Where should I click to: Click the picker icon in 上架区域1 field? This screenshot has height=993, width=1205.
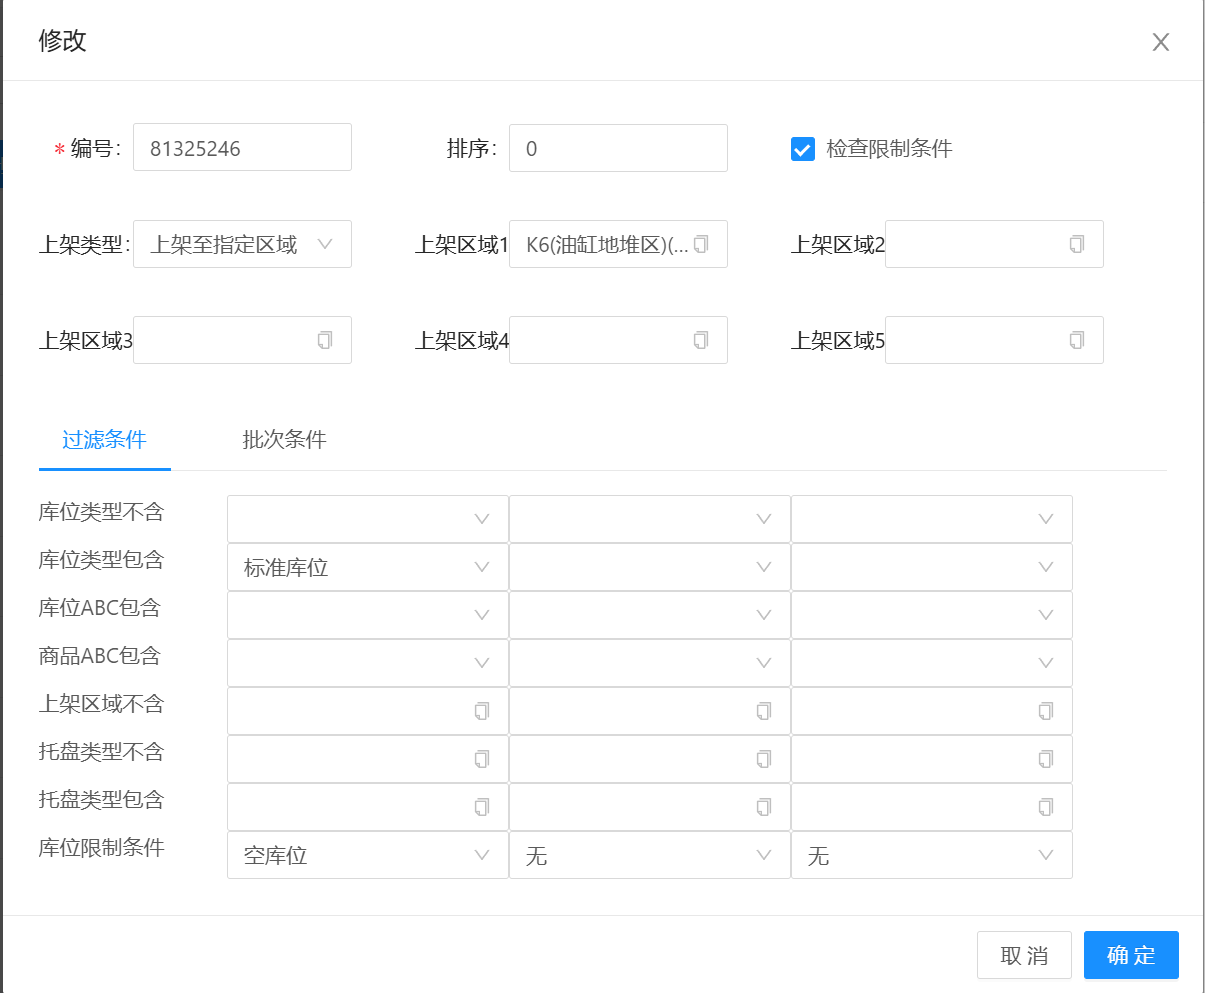click(701, 244)
